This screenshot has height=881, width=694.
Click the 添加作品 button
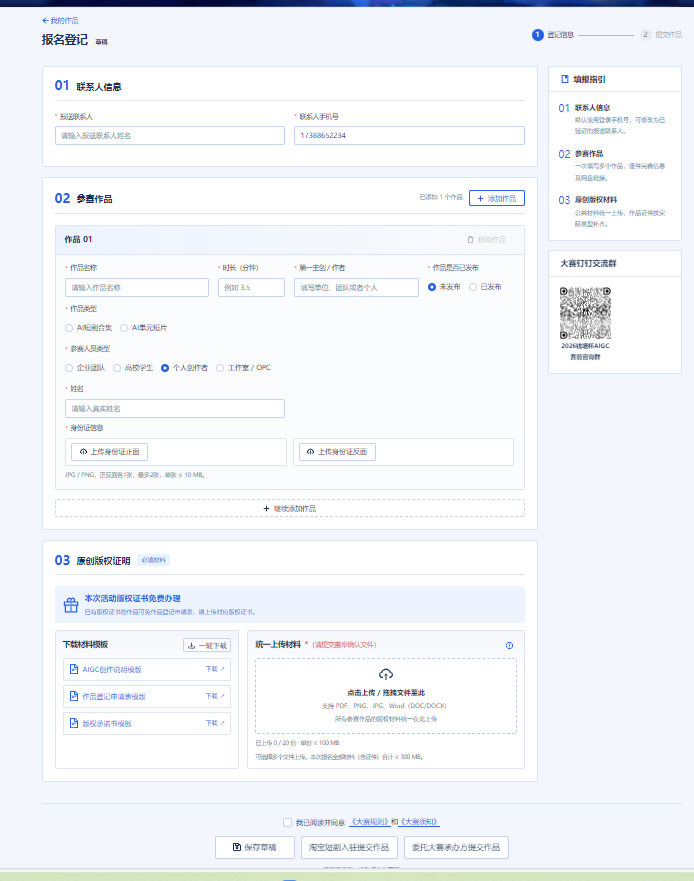(497, 198)
